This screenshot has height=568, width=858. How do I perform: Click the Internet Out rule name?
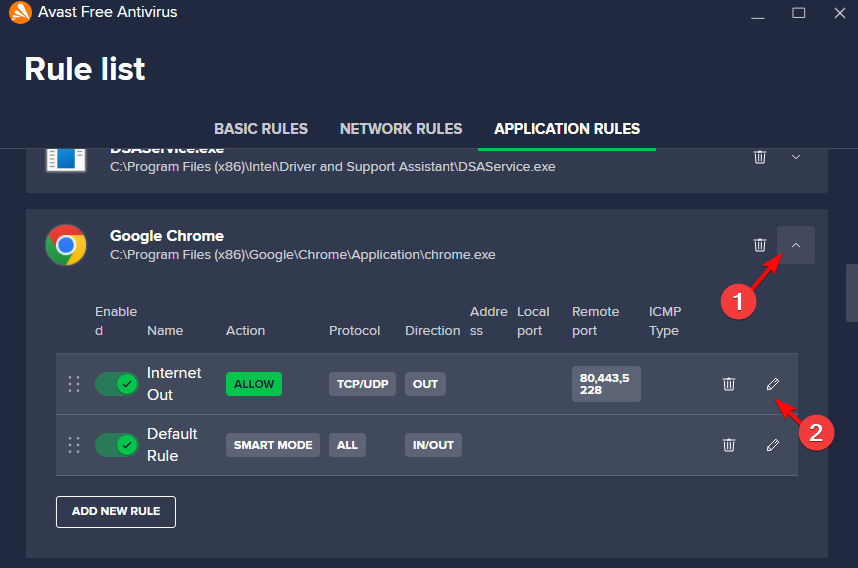click(173, 384)
